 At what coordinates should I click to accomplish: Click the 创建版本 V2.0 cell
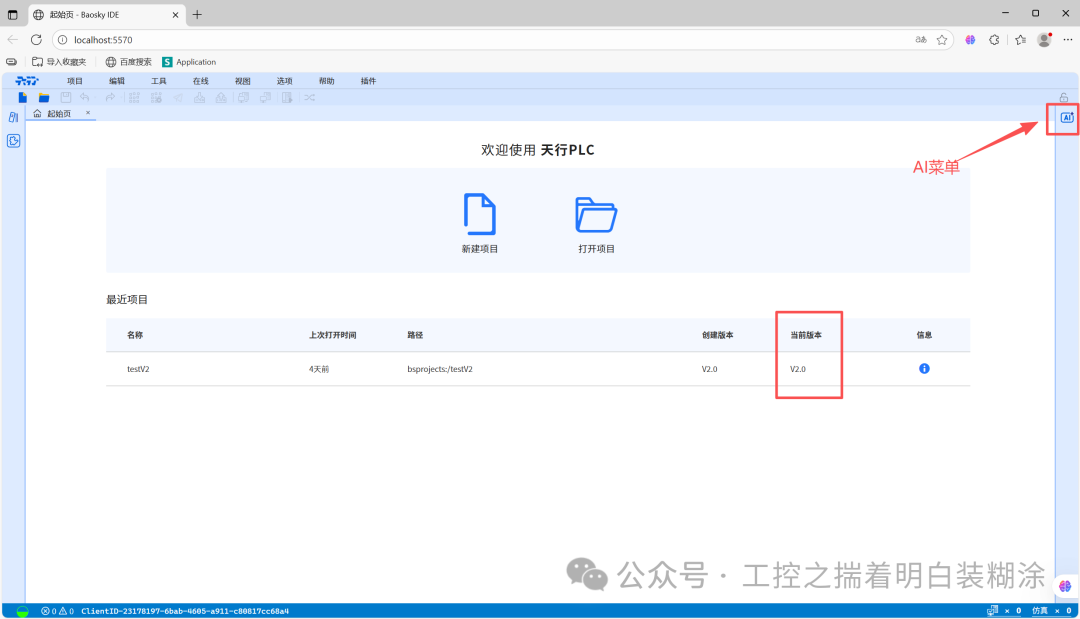tap(709, 369)
